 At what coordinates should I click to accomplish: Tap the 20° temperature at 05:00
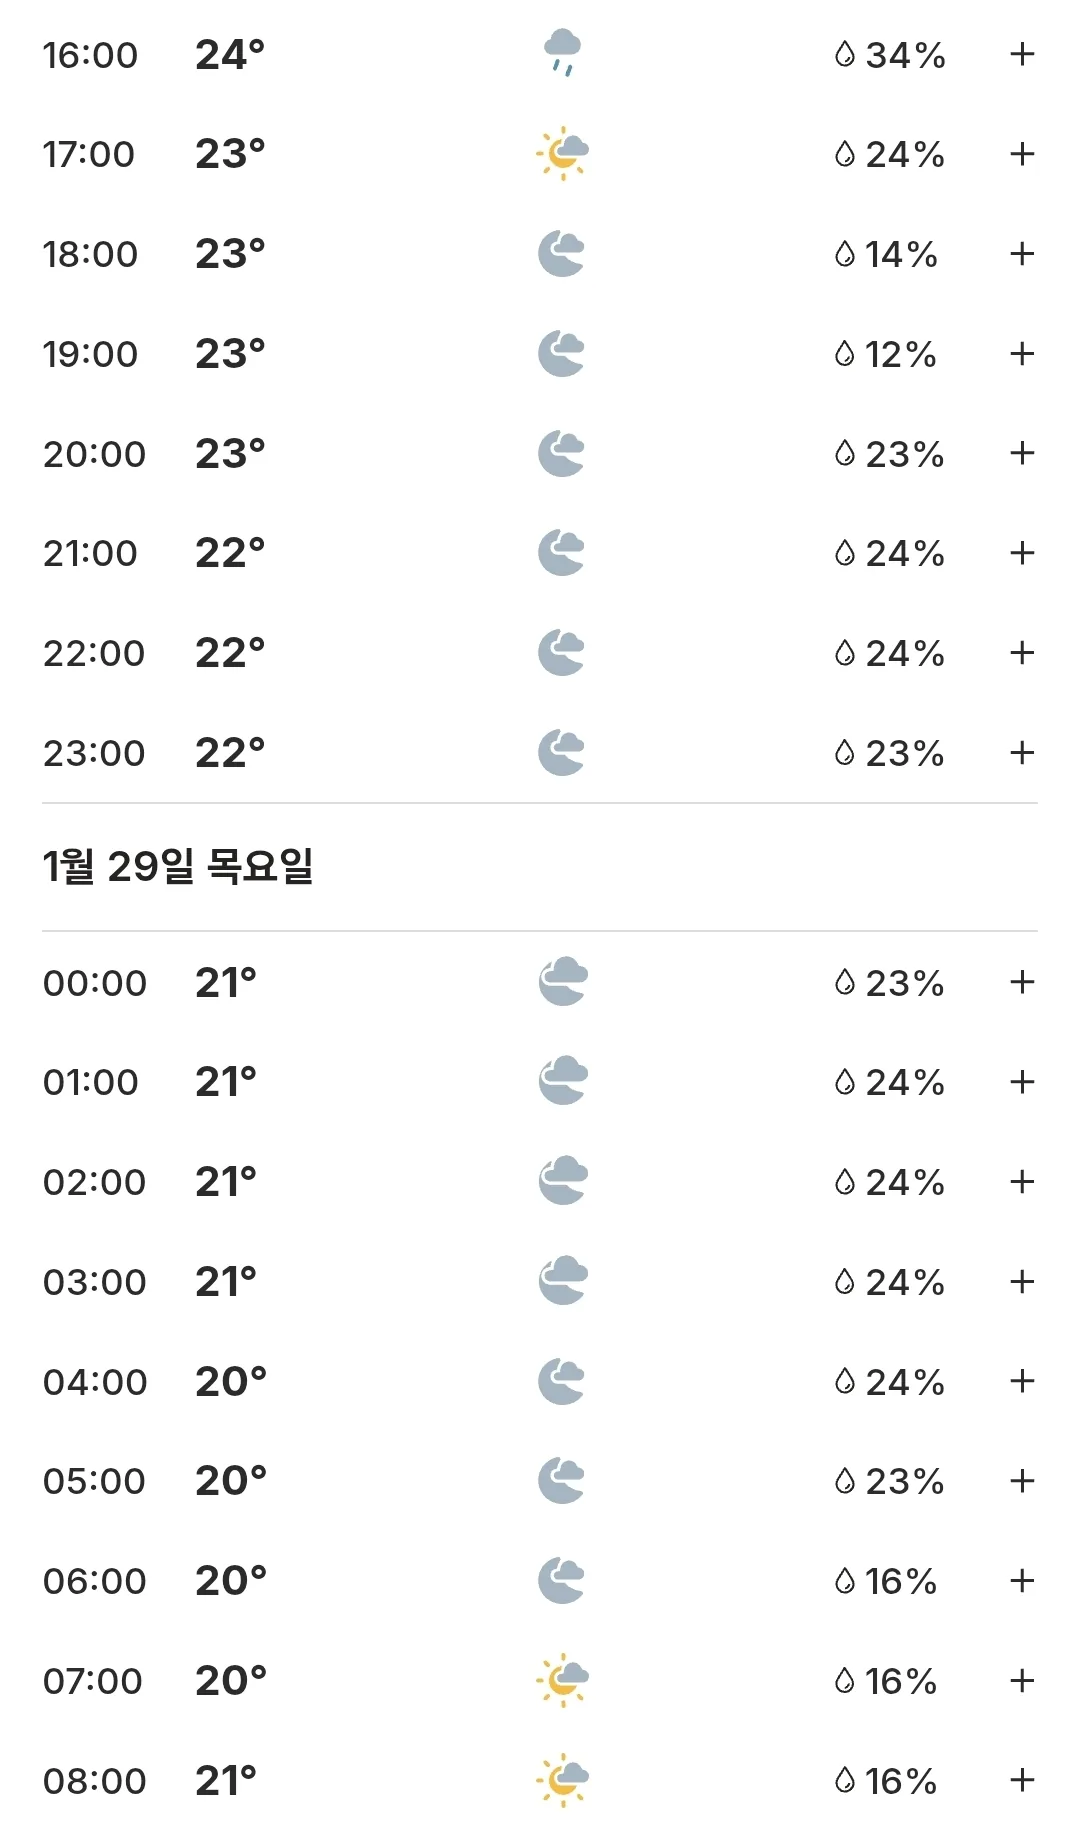point(231,1481)
